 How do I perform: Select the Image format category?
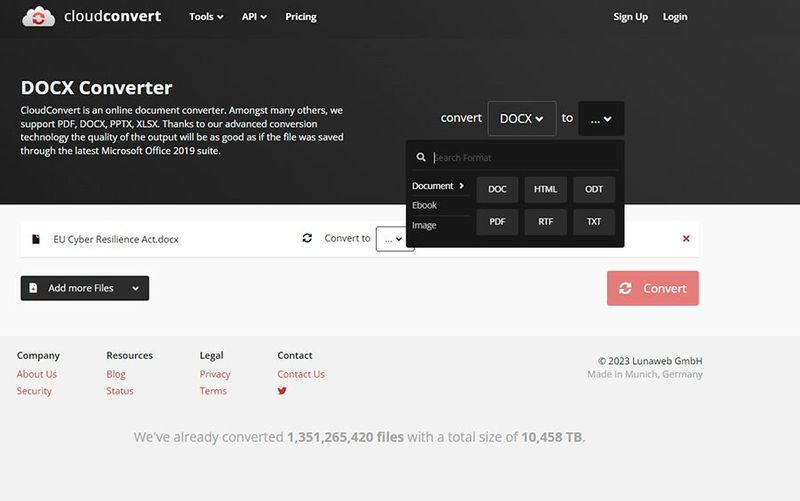click(x=424, y=225)
